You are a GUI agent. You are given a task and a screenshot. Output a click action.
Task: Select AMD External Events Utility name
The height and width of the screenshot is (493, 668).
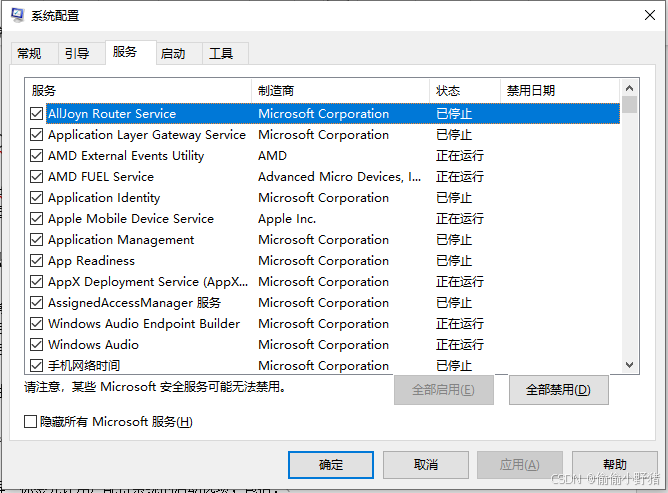(x=126, y=156)
